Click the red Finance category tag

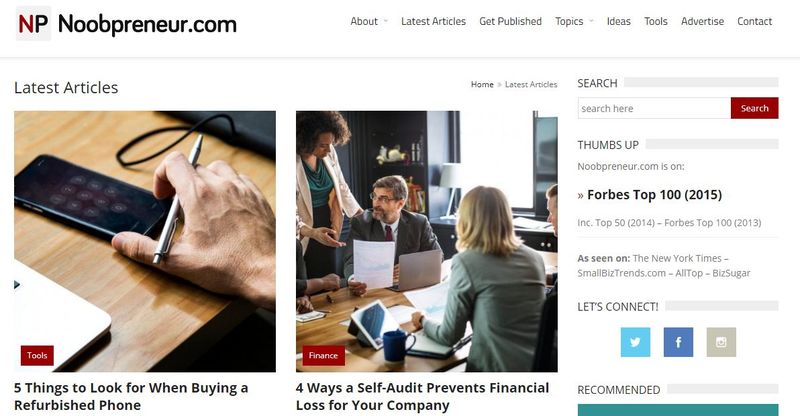point(323,355)
